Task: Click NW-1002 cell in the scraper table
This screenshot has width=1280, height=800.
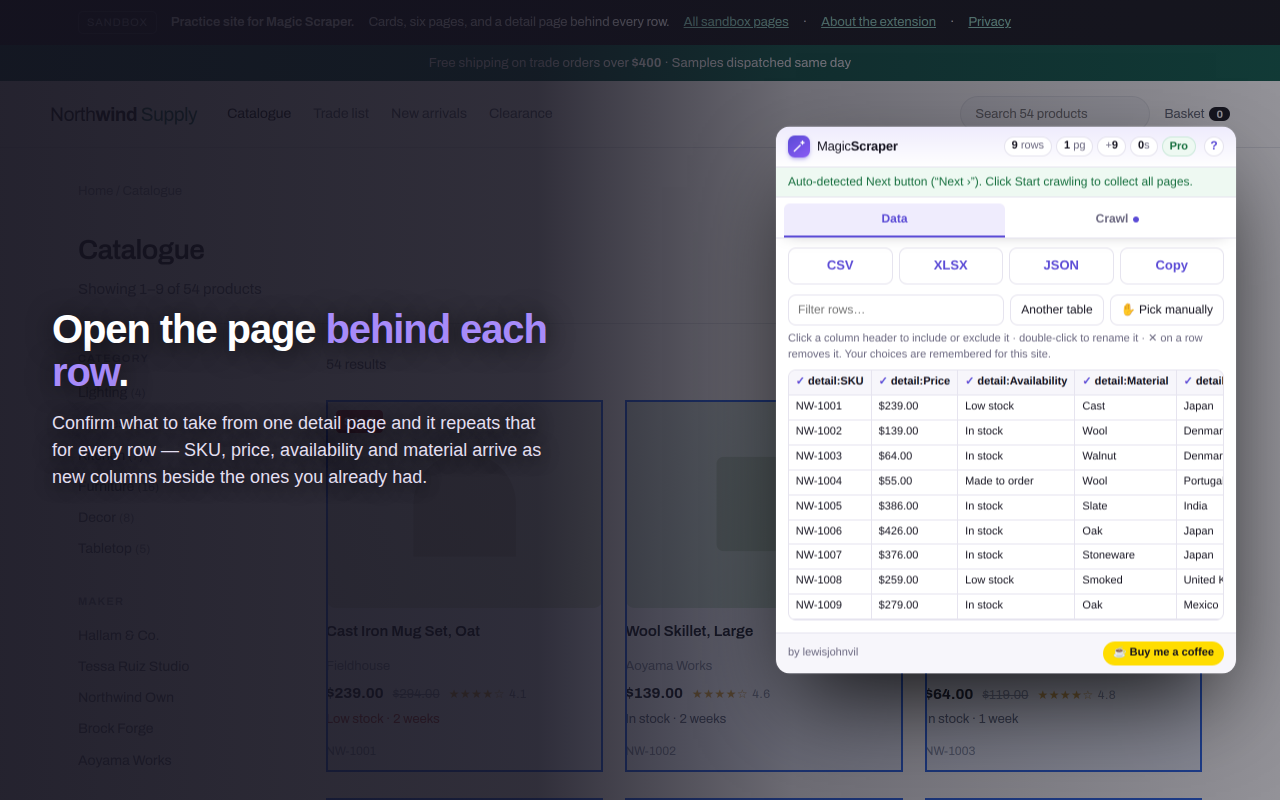Action: pyautogui.click(x=830, y=432)
